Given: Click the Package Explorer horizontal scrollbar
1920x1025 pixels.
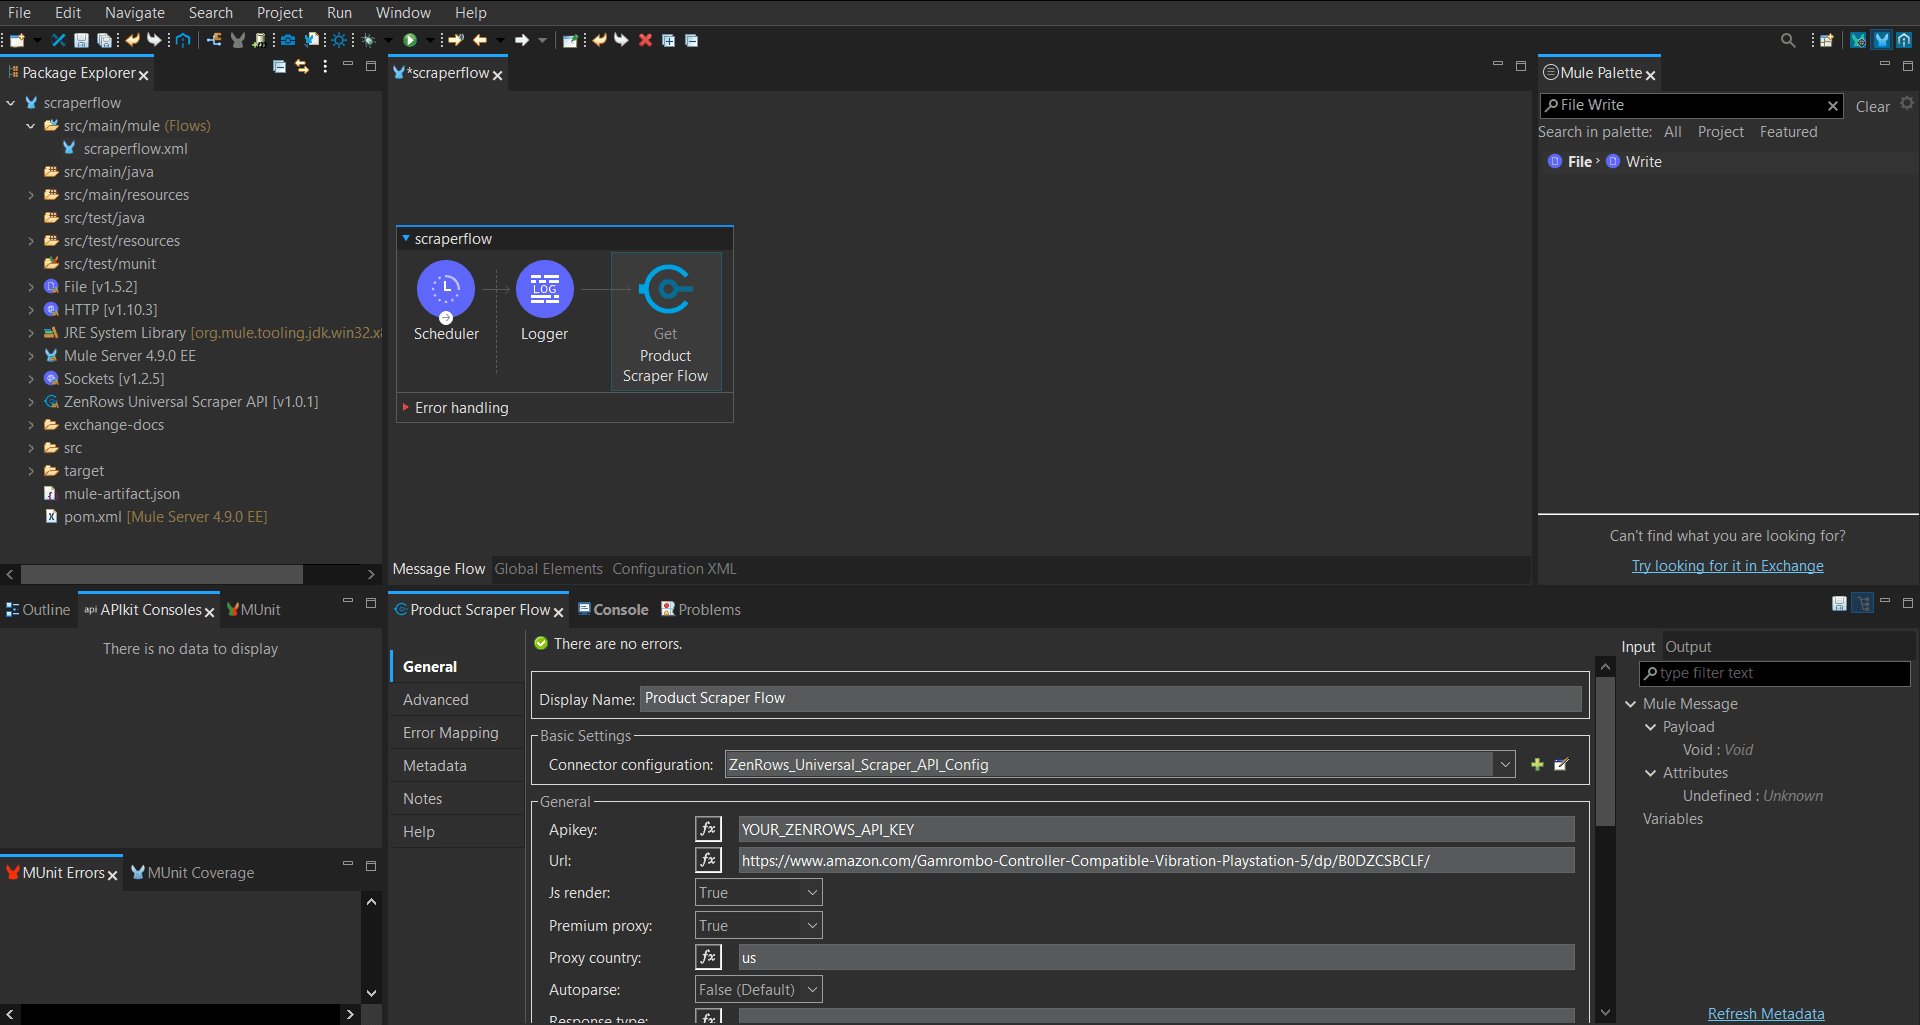Looking at the screenshot, I should (162, 574).
